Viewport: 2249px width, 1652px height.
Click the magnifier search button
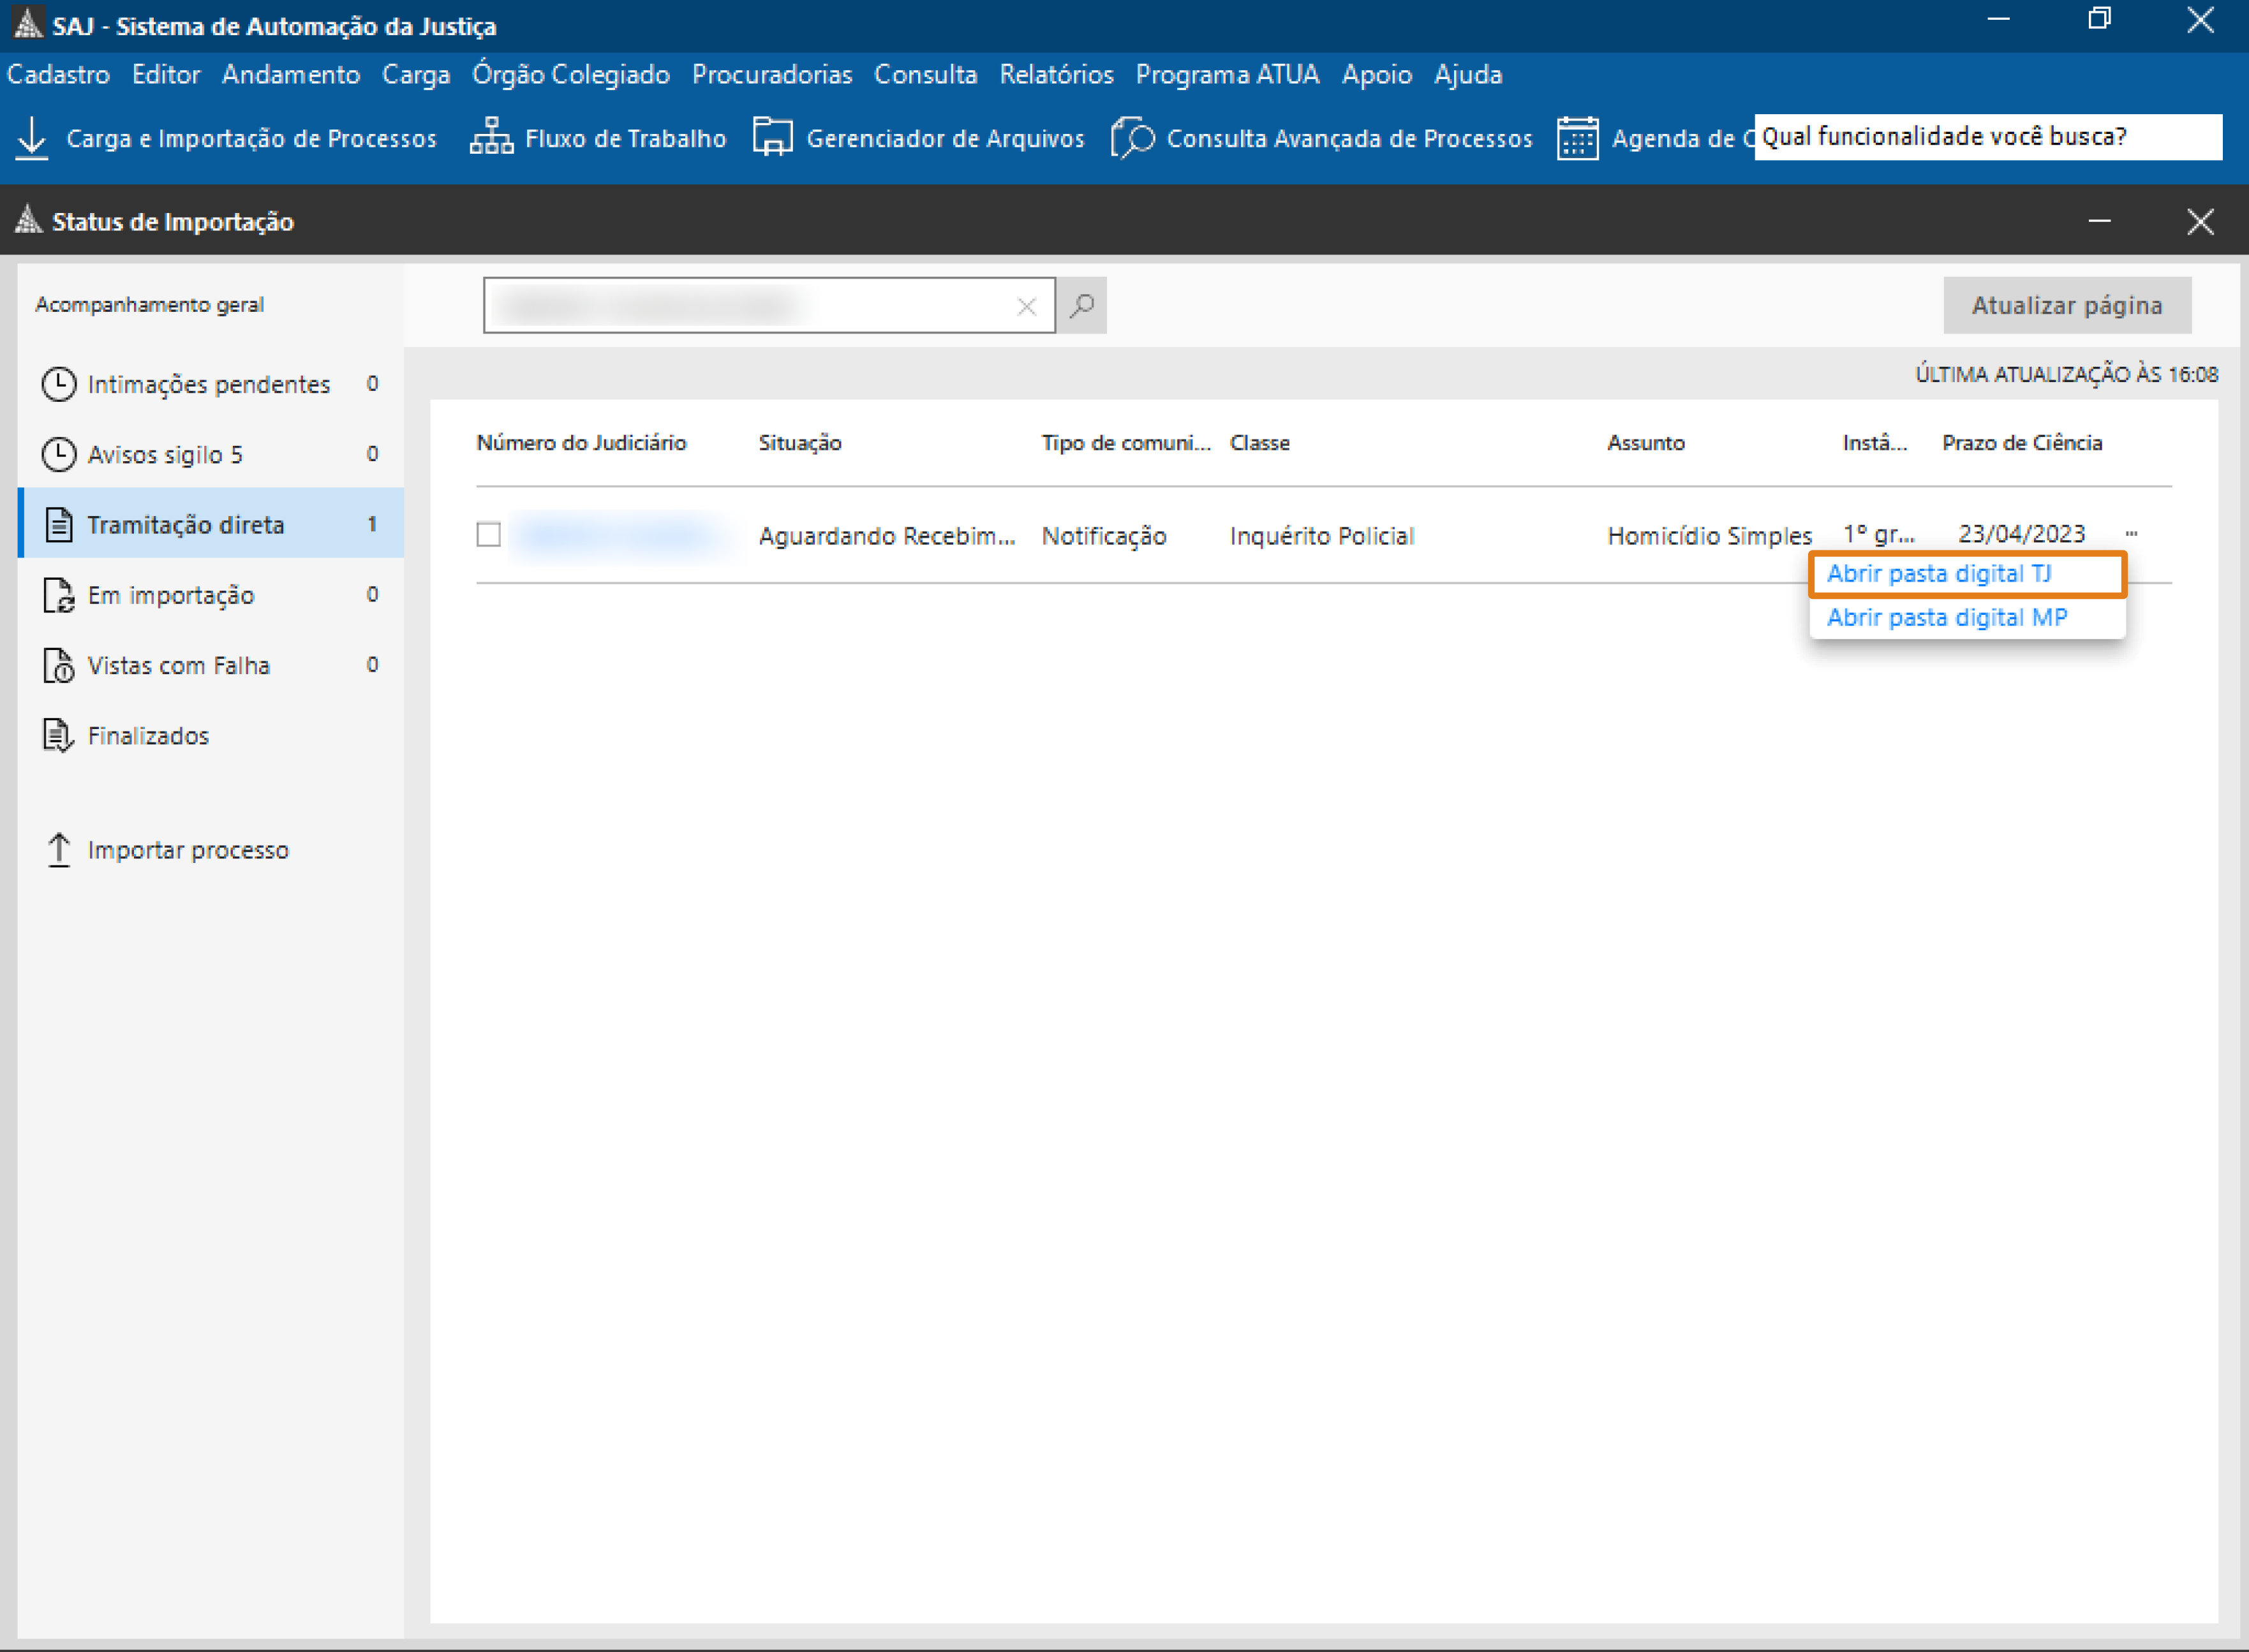tap(1082, 306)
